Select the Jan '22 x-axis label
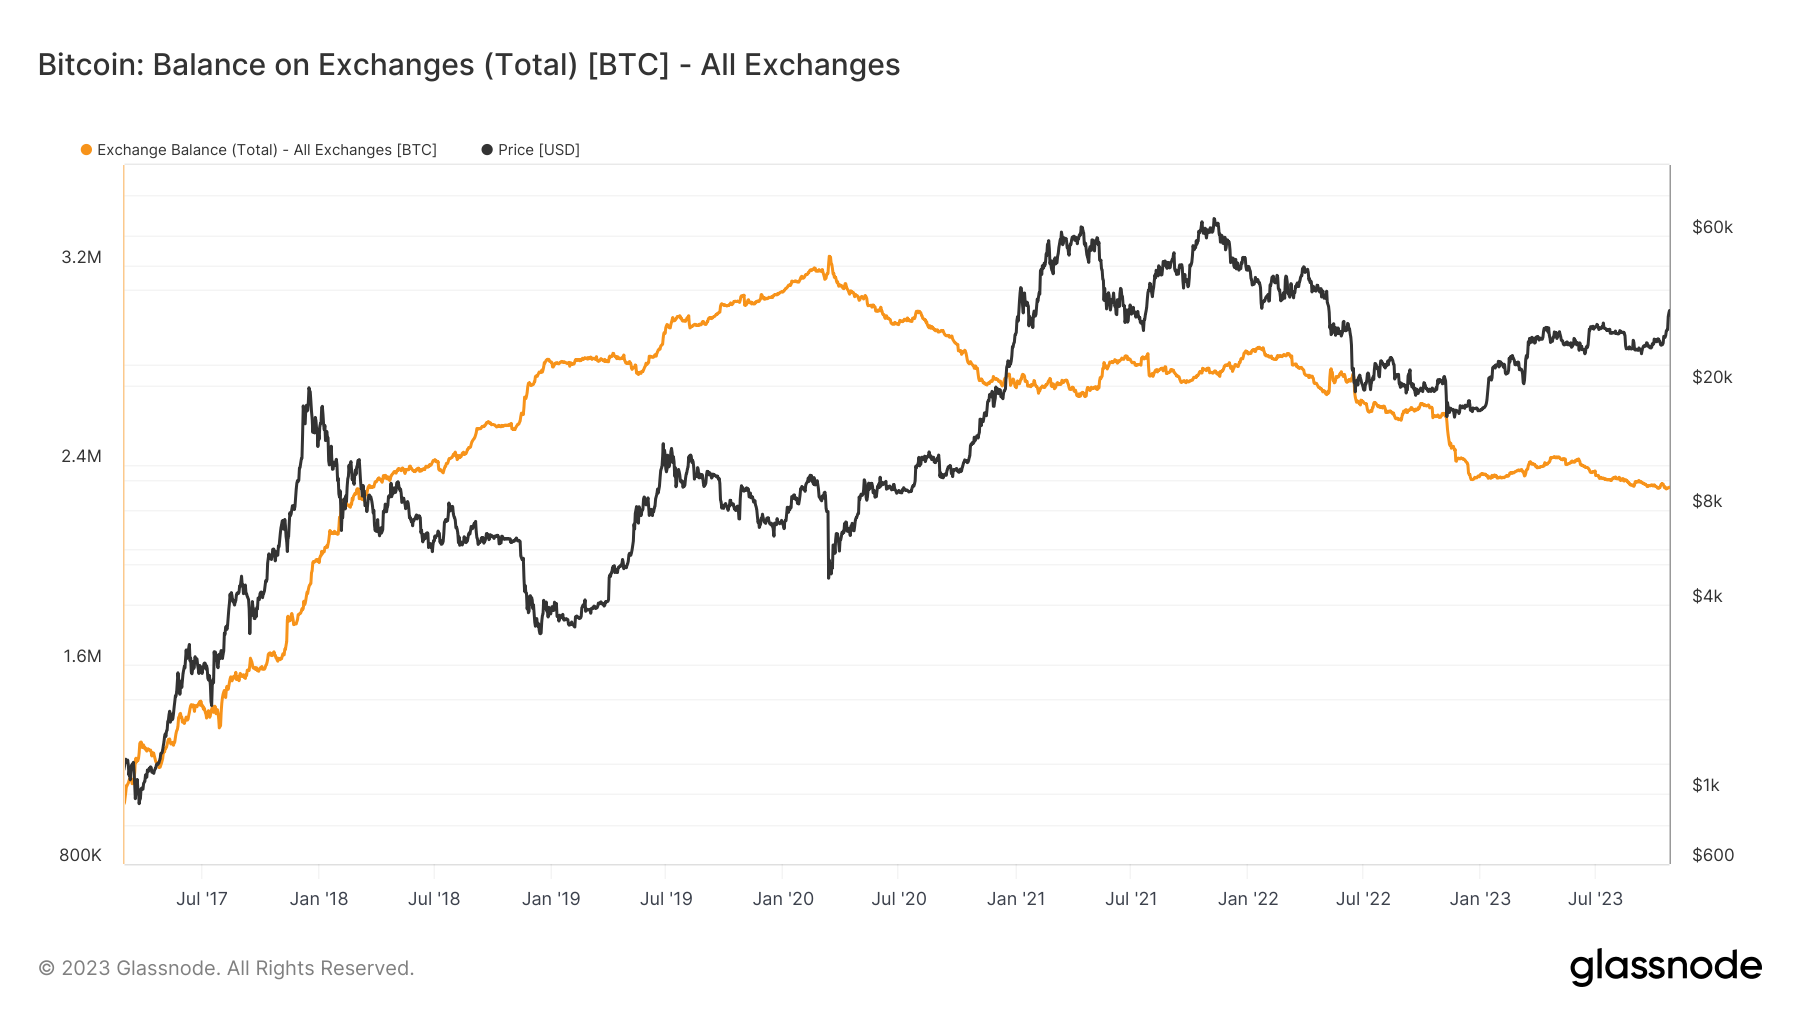The width and height of the screenshot is (1800, 1013). click(1248, 898)
